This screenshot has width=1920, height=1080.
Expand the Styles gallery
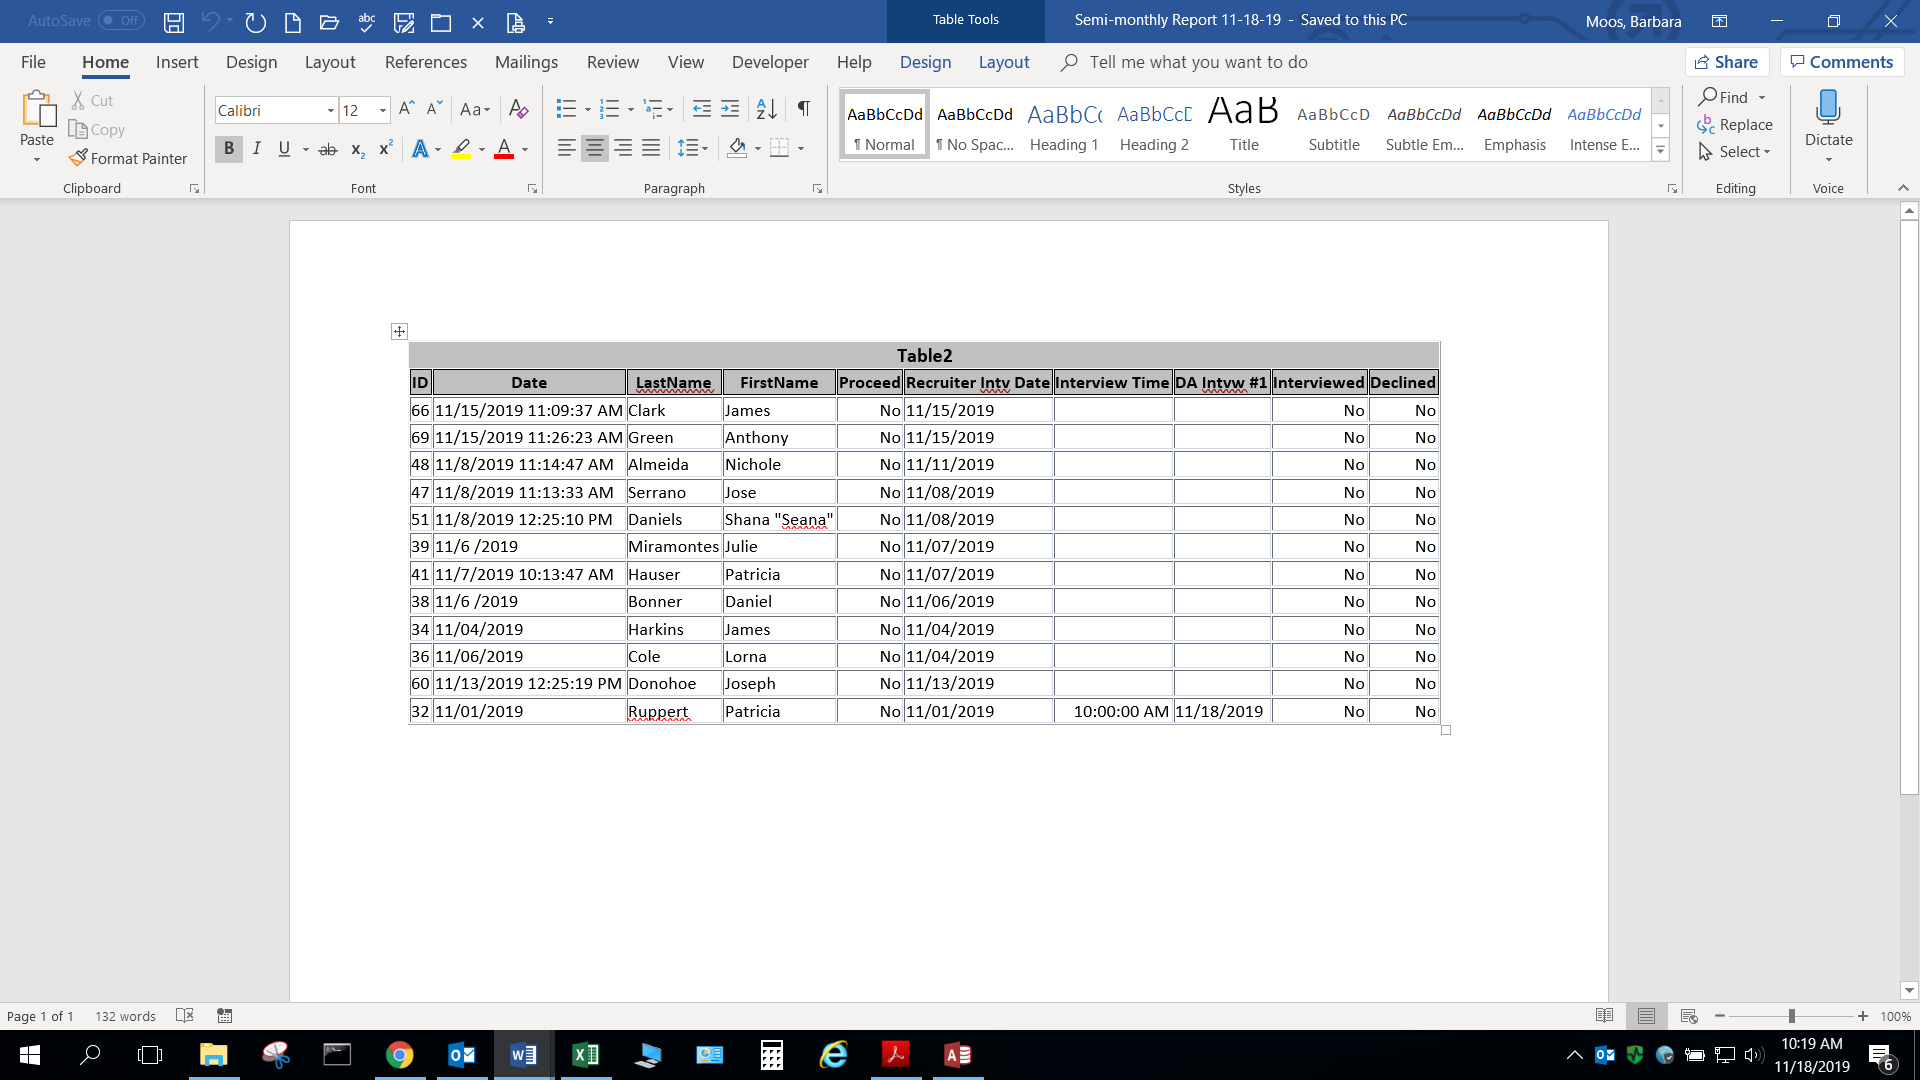tap(1660, 150)
